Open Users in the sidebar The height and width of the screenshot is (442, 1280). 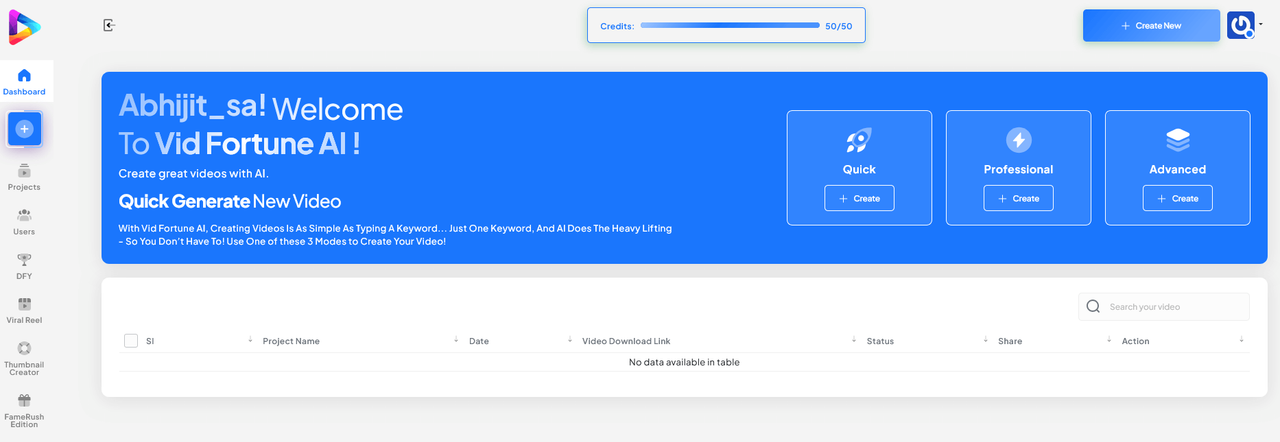24,222
